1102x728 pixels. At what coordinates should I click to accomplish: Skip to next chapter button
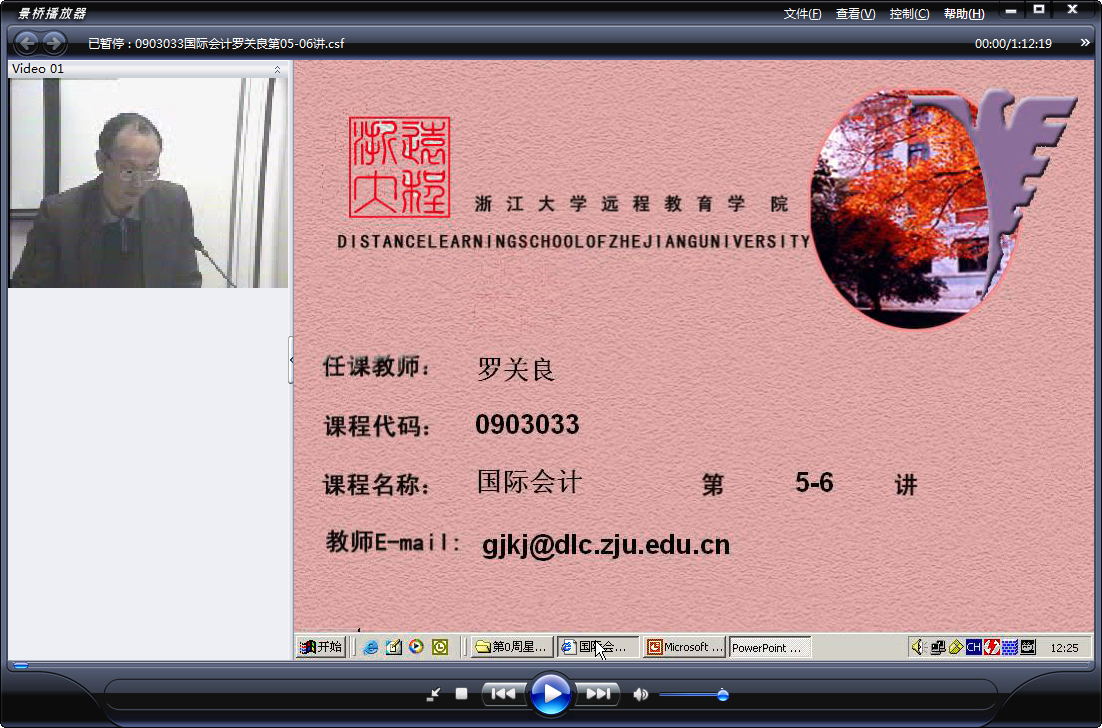coord(597,694)
